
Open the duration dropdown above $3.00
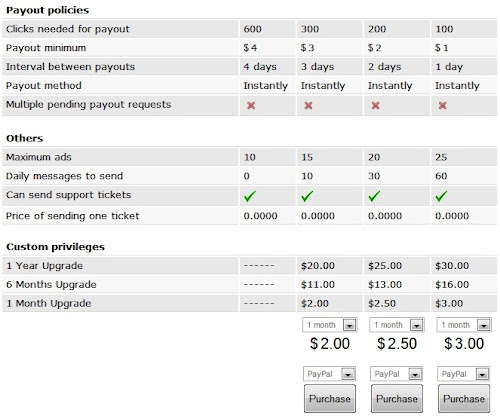point(464,325)
